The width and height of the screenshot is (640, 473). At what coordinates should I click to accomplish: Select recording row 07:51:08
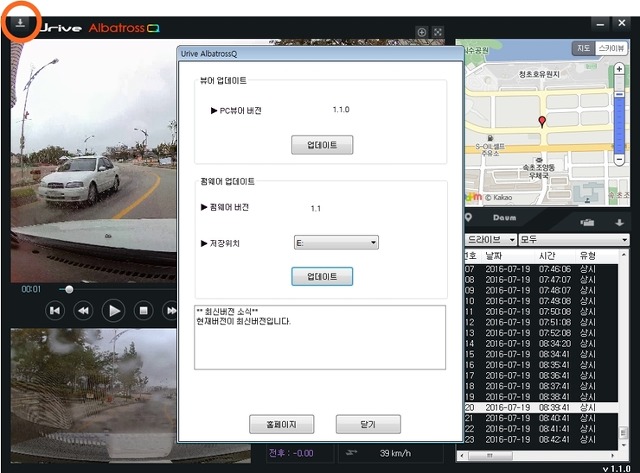click(x=541, y=322)
